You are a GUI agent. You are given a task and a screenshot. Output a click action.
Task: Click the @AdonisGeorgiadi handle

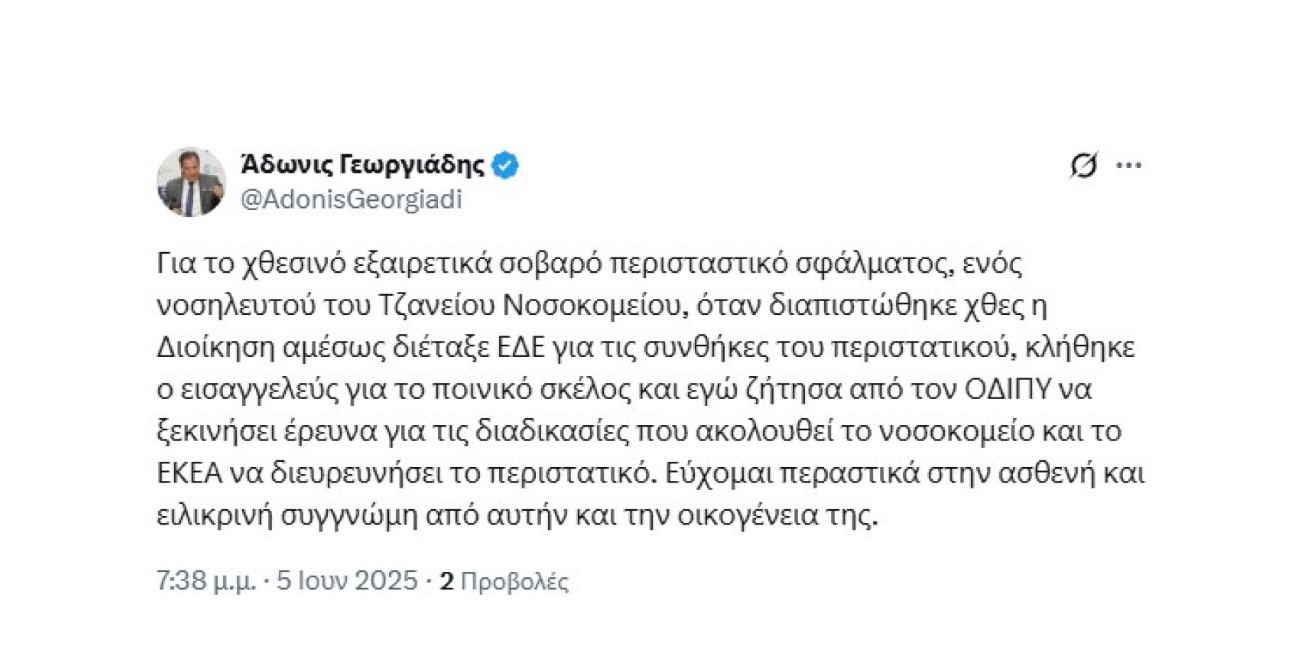coord(351,199)
